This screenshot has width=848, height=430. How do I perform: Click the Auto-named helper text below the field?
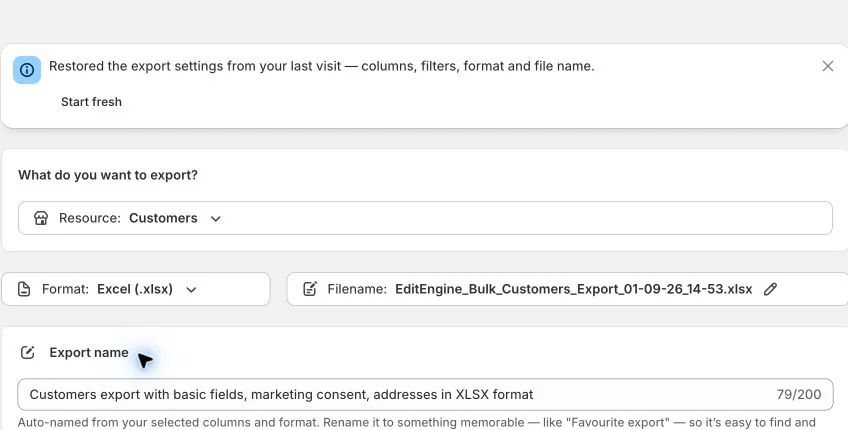416,422
